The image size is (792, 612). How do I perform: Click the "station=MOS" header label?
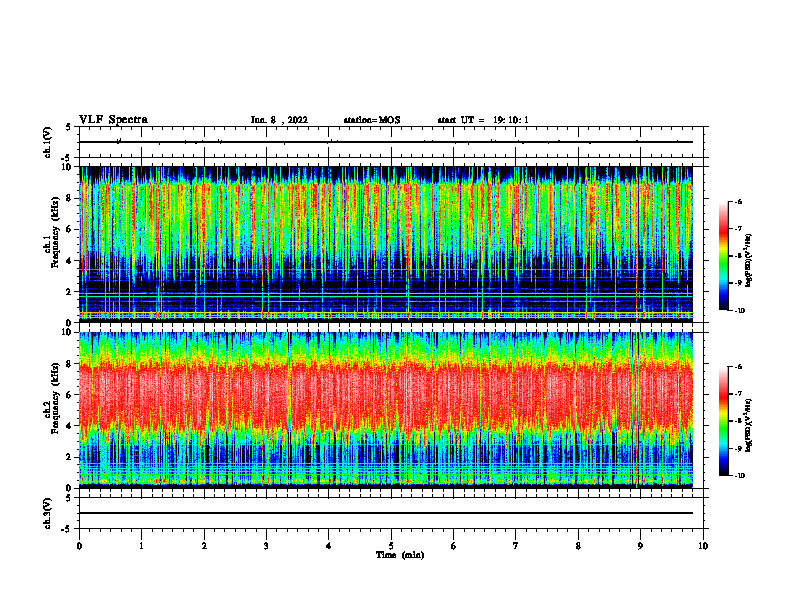coord(372,120)
